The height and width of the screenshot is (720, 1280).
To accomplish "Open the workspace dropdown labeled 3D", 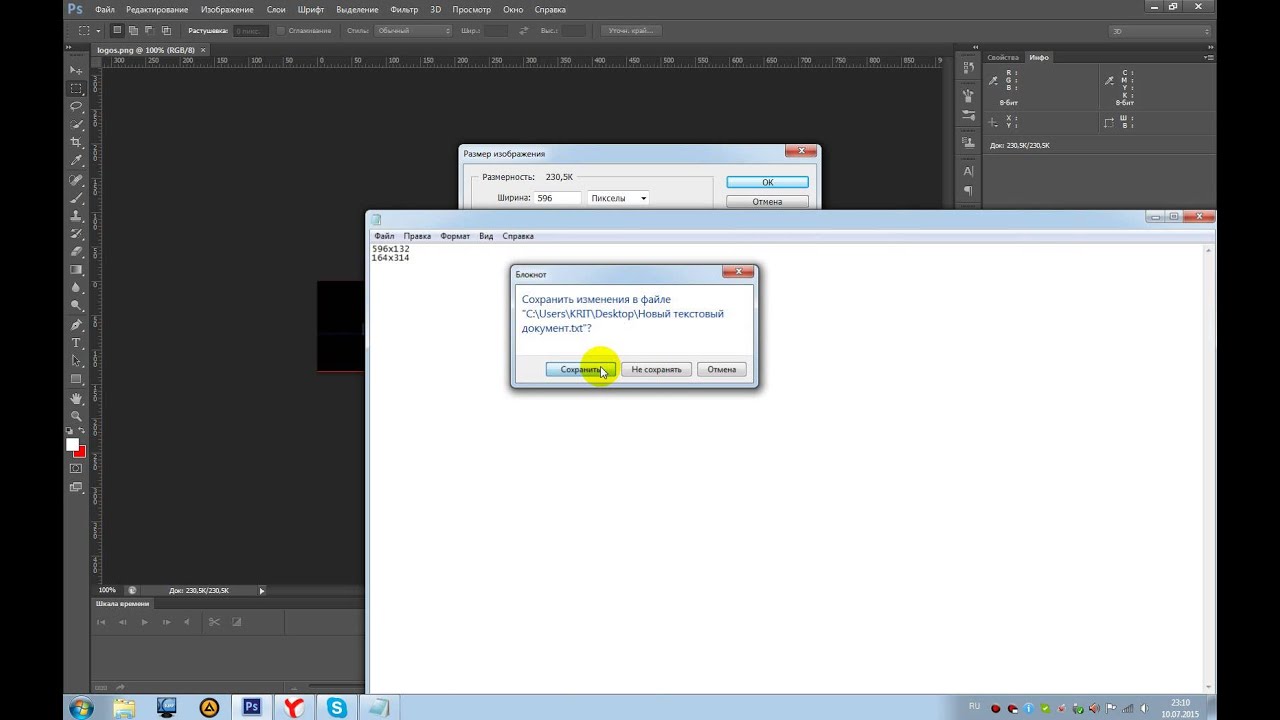I will [1161, 31].
